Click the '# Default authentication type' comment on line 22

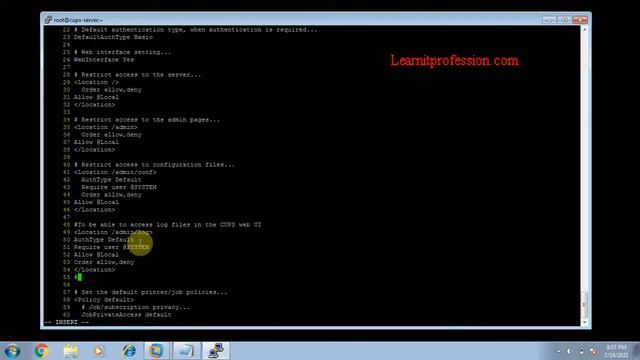pyautogui.click(x=196, y=30)
